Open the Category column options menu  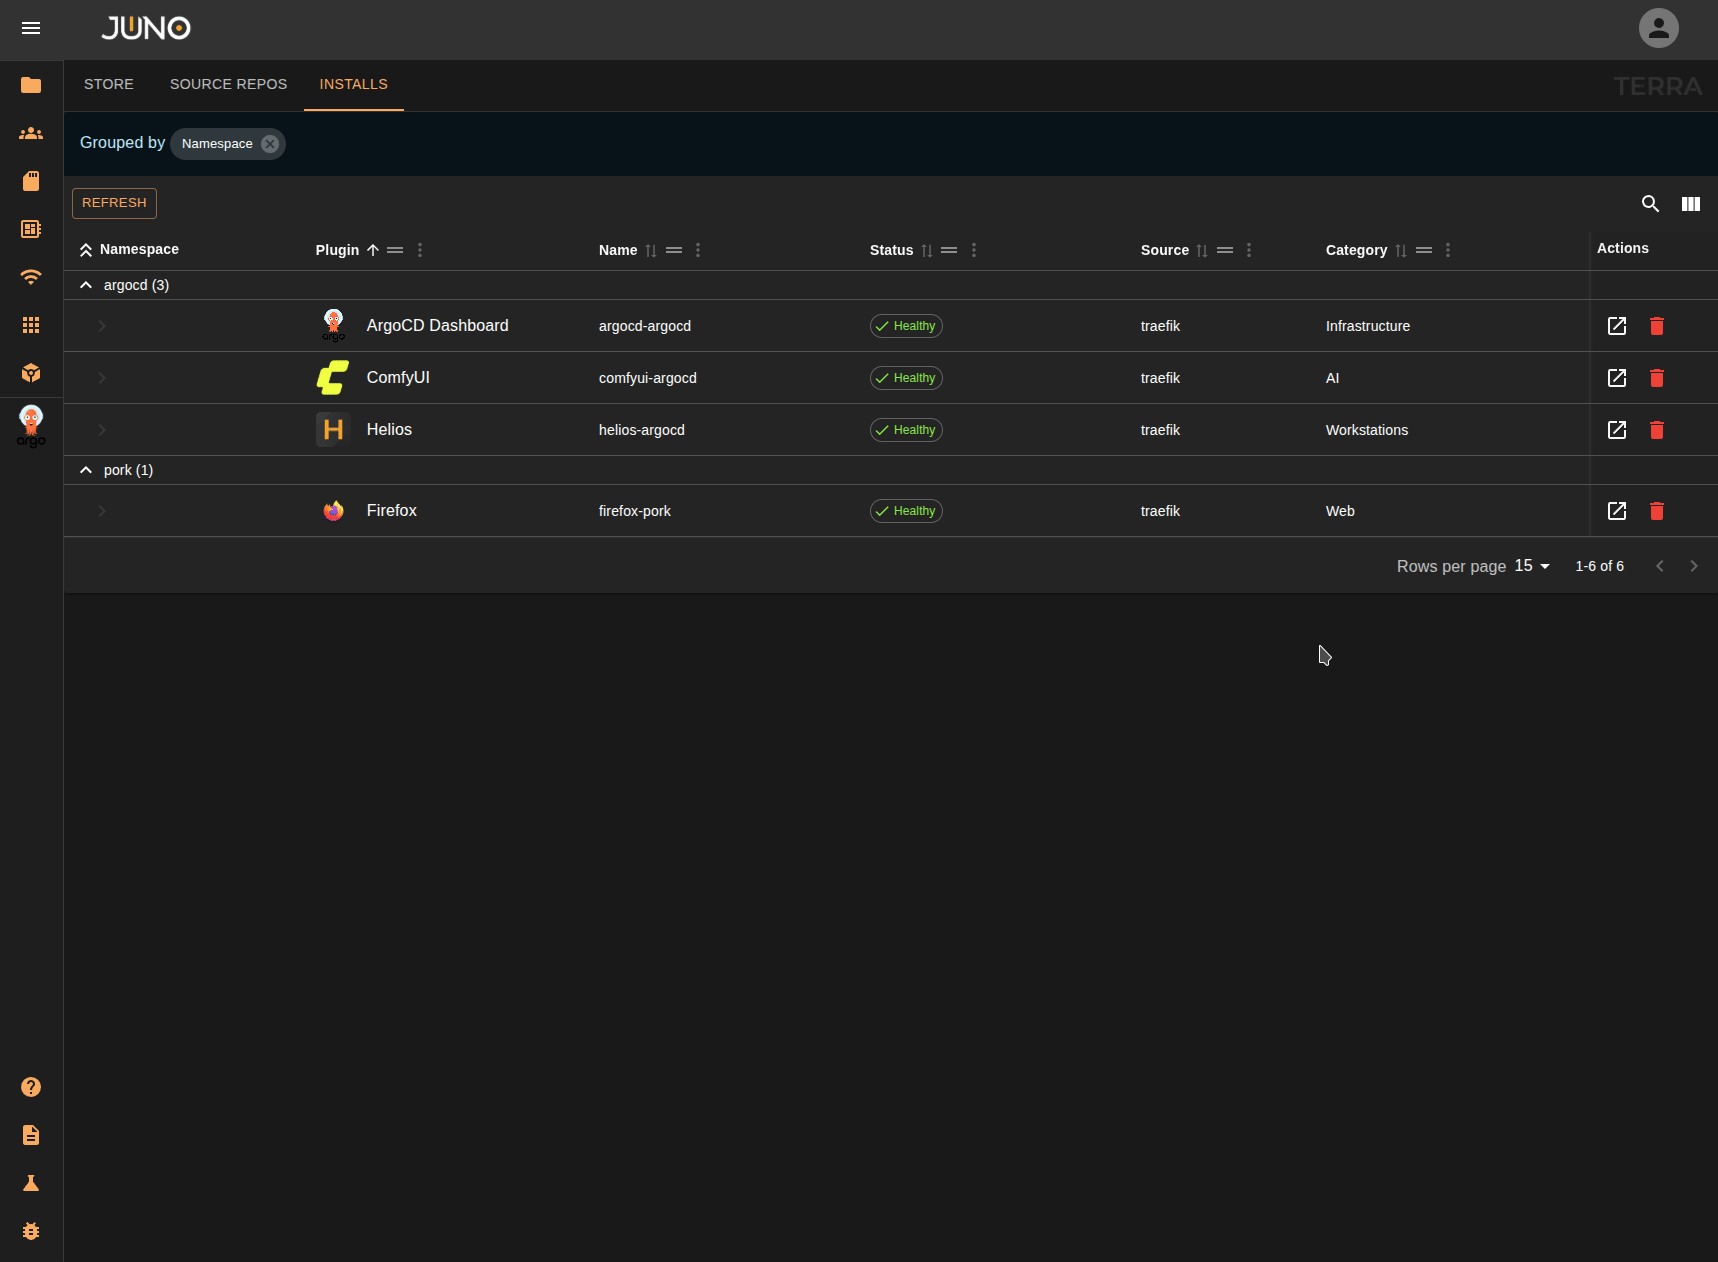pos(1448,250)
